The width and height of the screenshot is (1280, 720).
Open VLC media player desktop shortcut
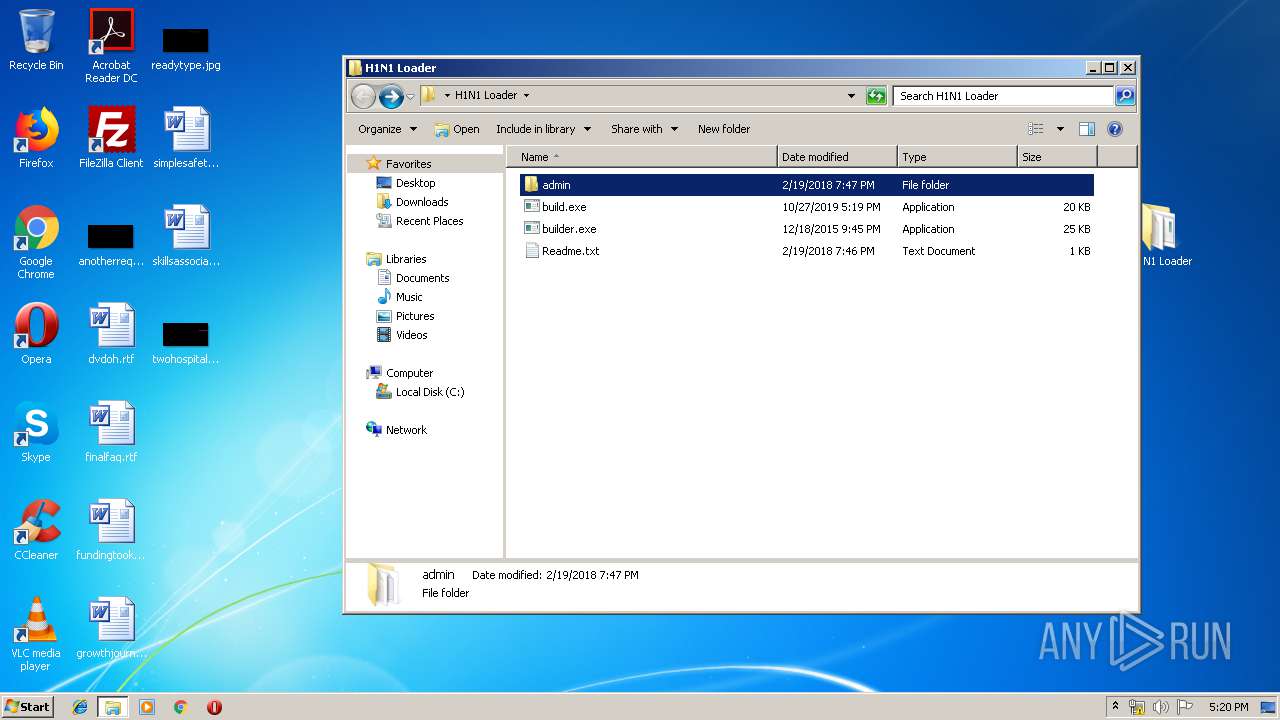[x=36, y=634]
